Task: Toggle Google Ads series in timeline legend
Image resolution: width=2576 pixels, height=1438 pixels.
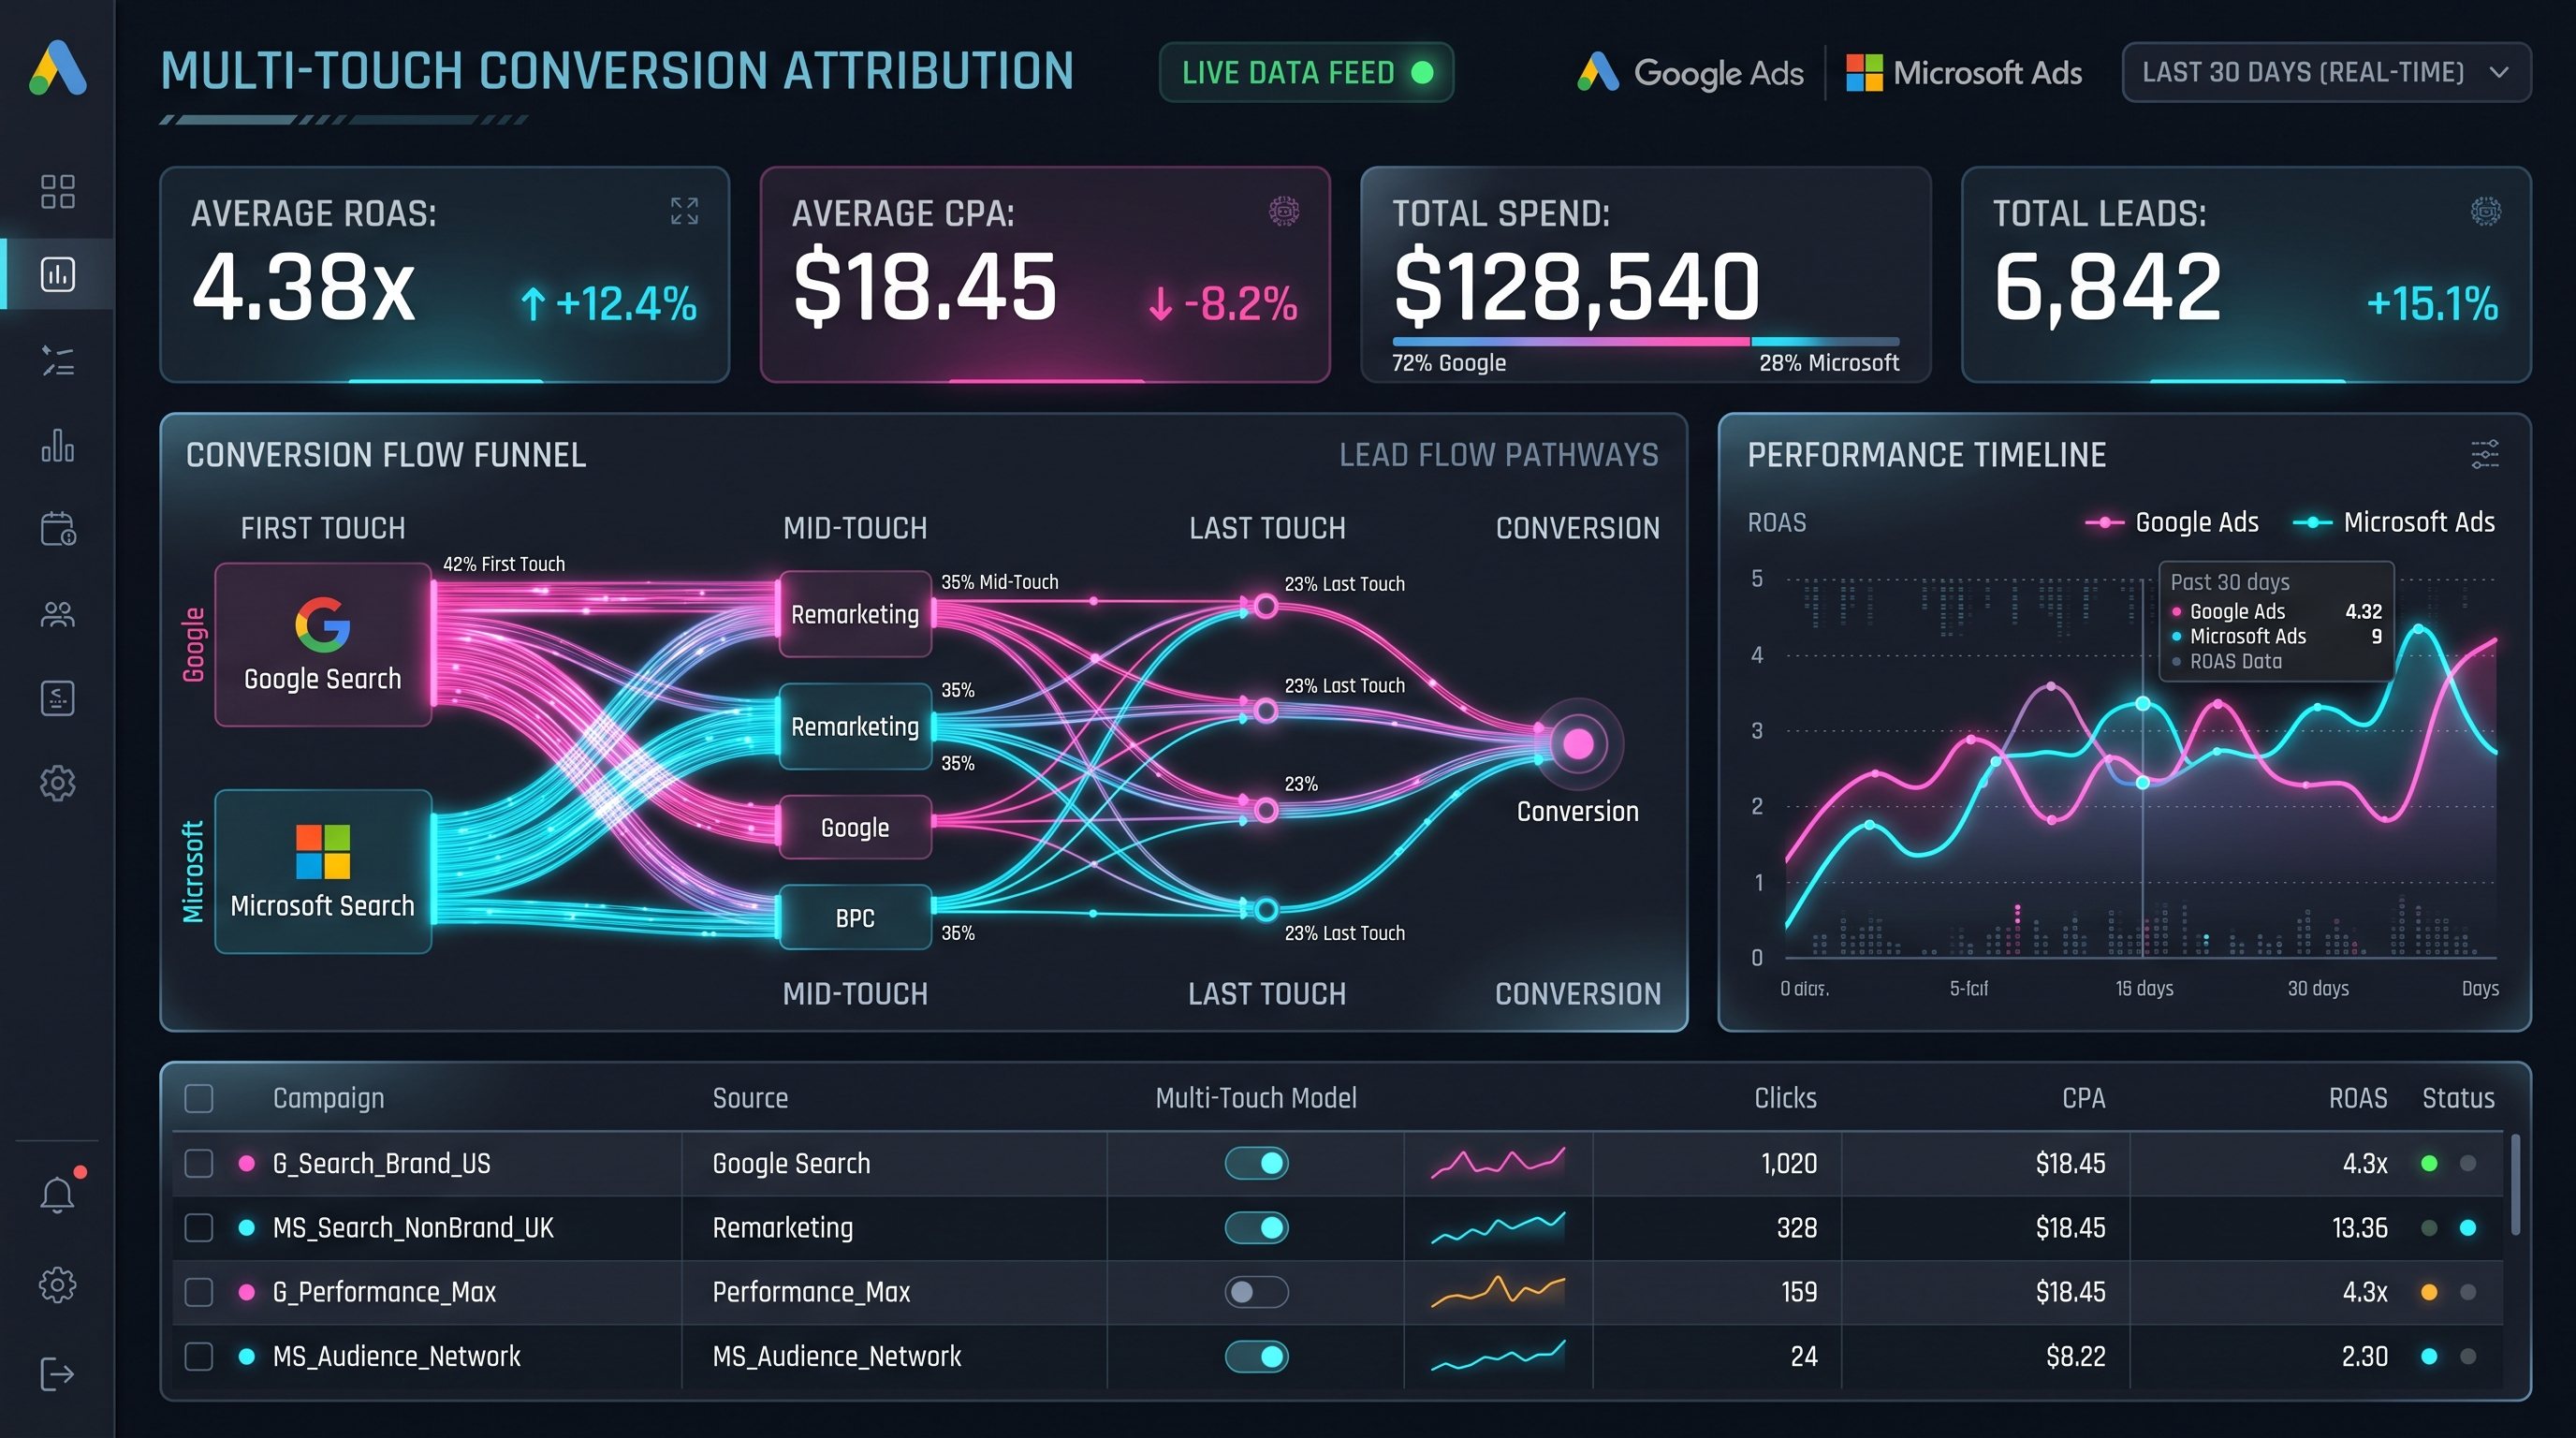Action: 2171,522
